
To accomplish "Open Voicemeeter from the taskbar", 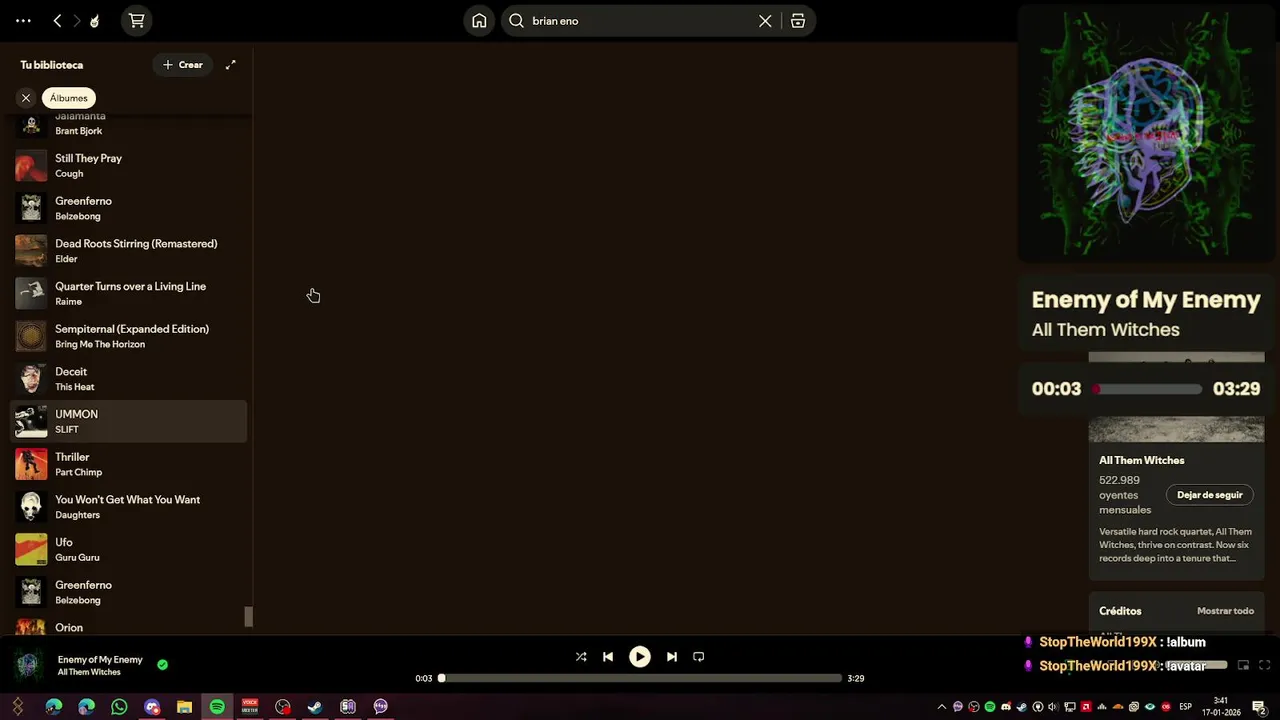I will click(x=250, y=707).
